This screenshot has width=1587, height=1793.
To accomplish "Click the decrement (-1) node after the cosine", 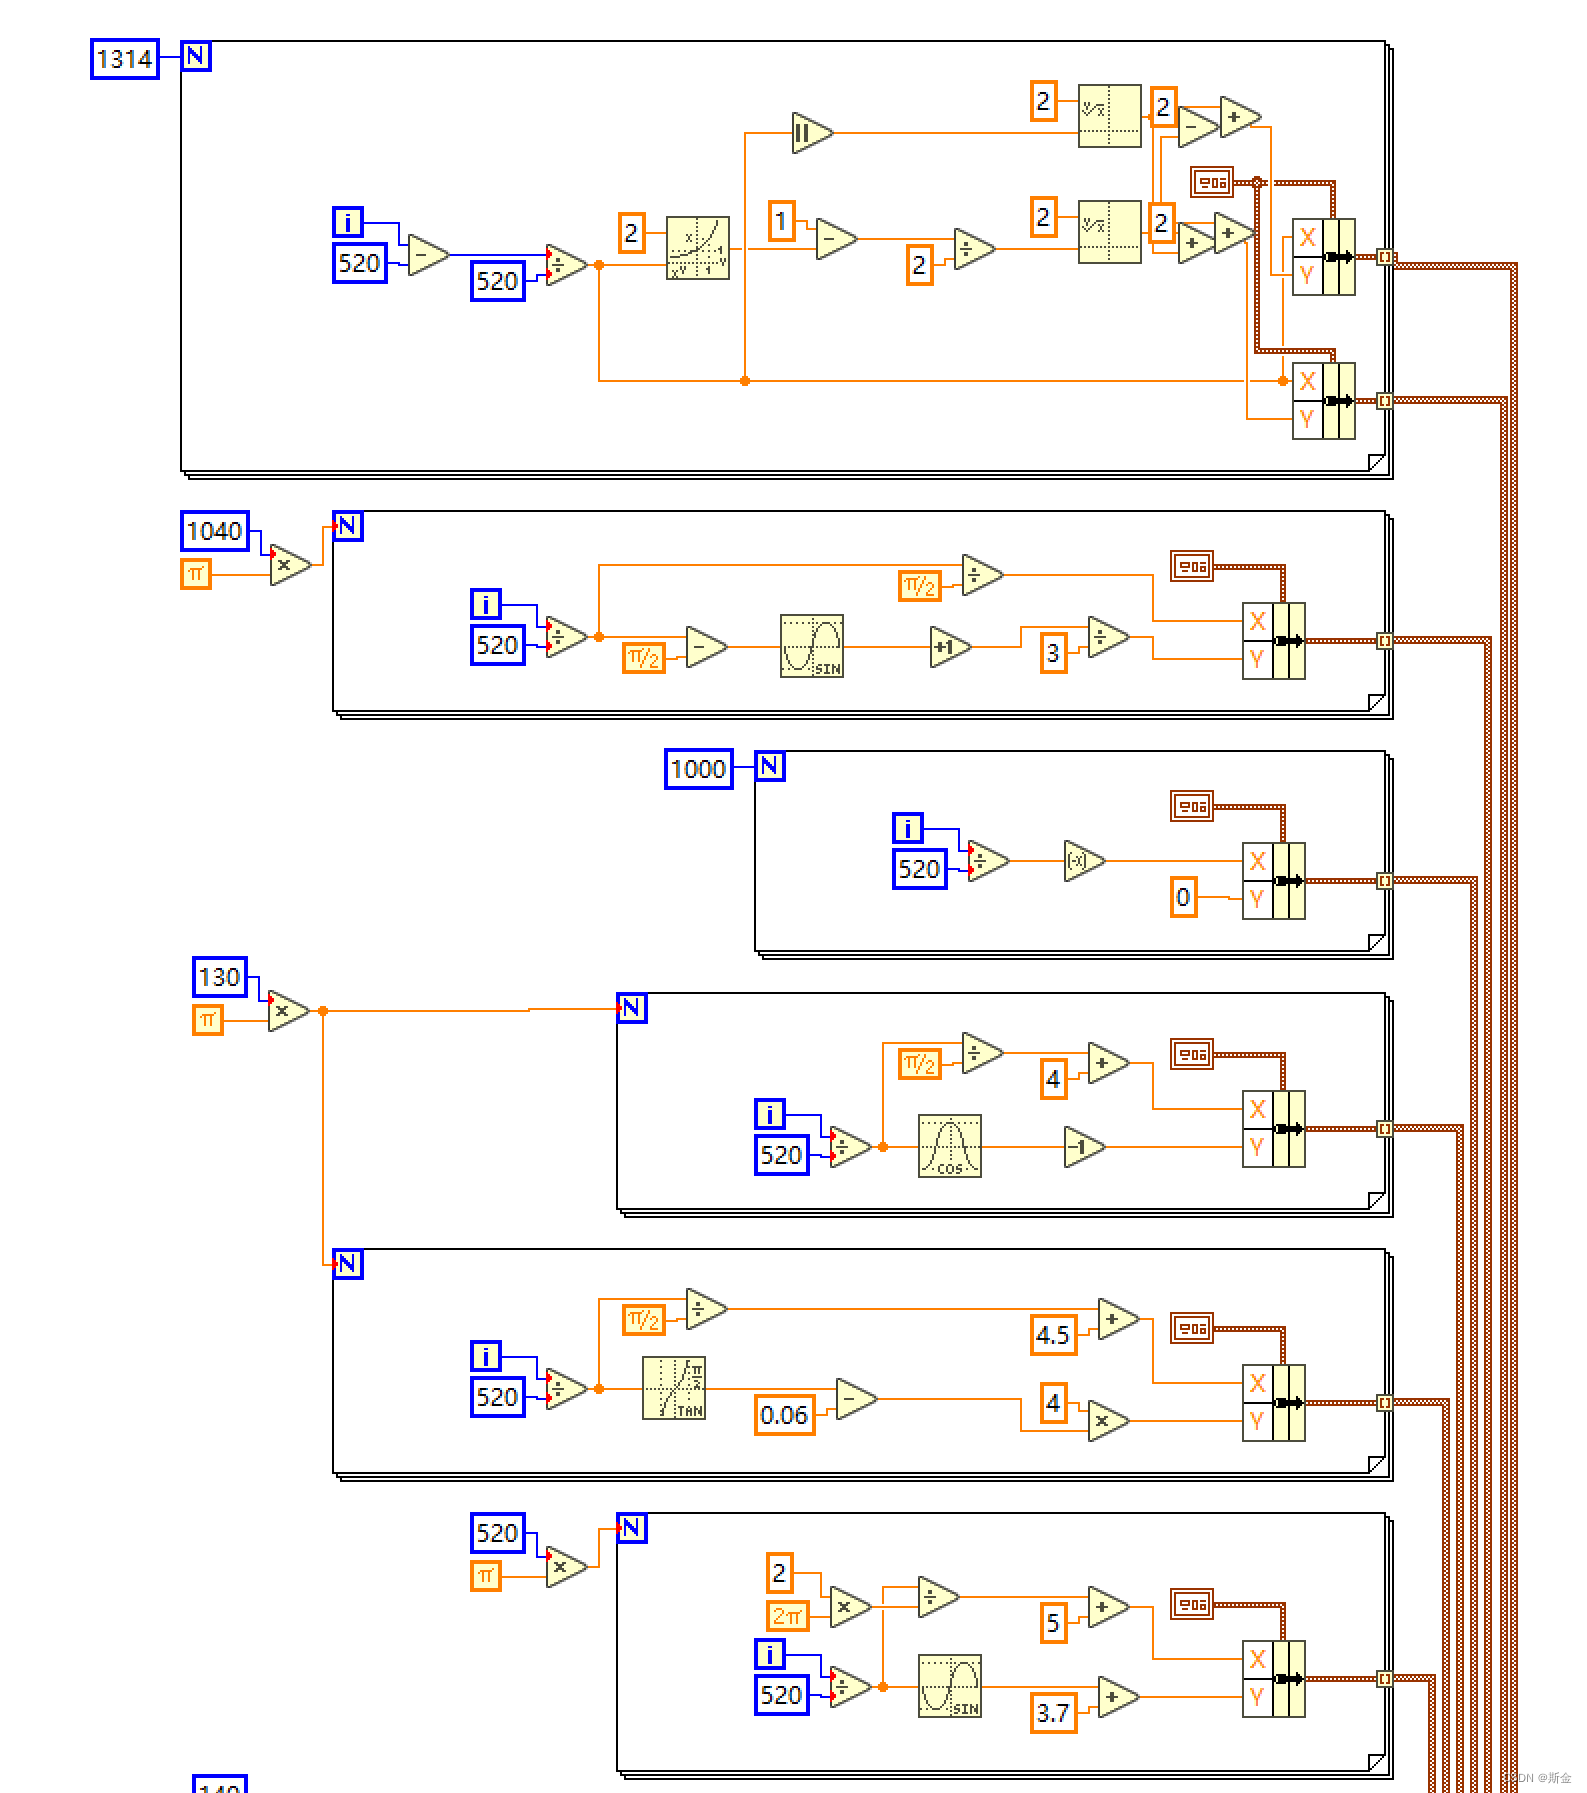I will pos(1083,1147).
